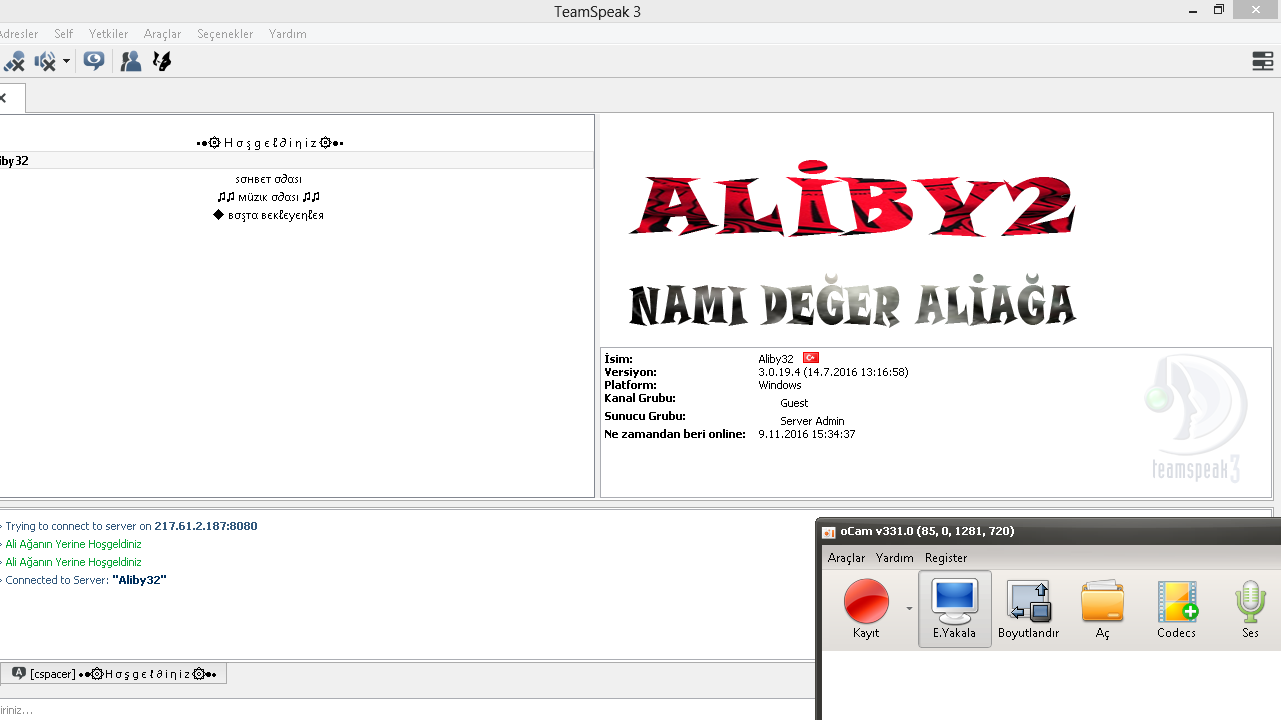Open the Self menu

click(64, 34)
